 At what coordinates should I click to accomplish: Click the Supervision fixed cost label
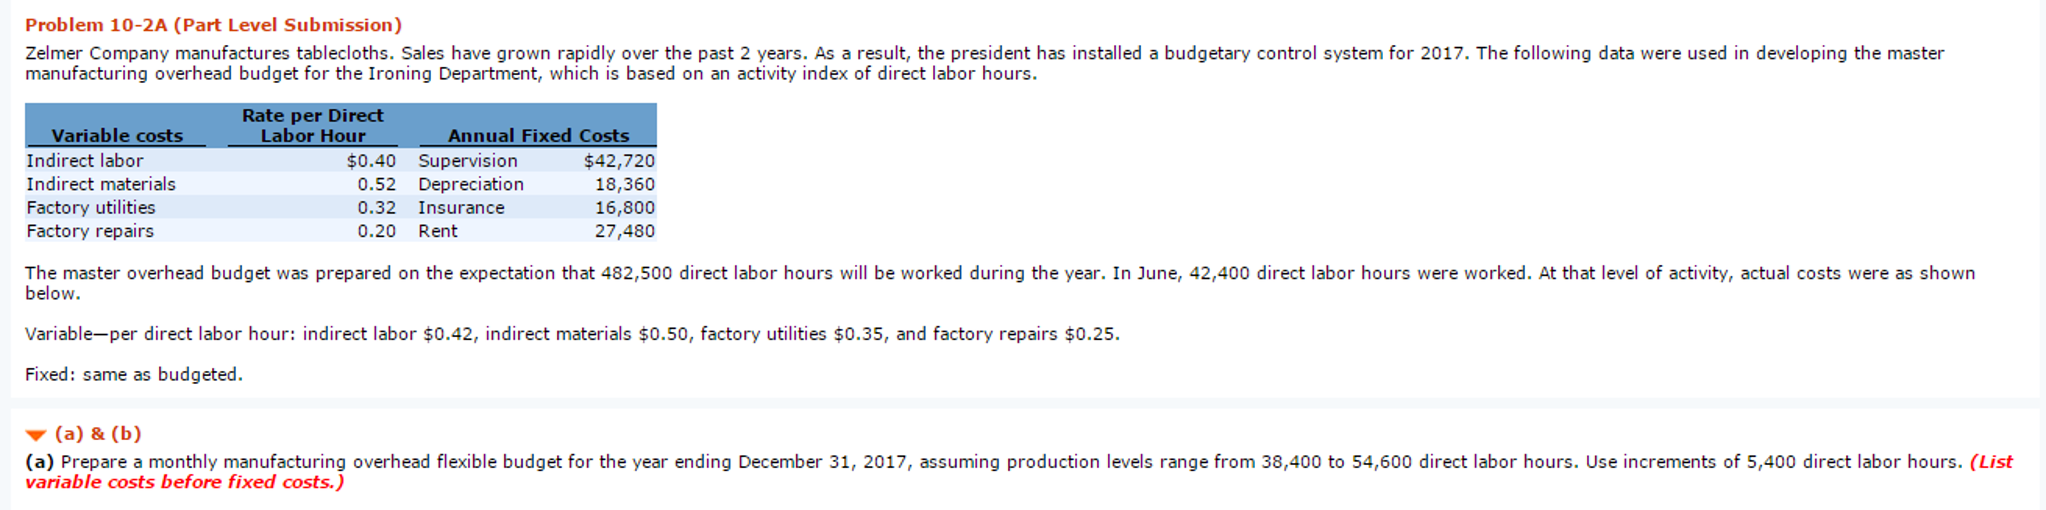(468, 161)
